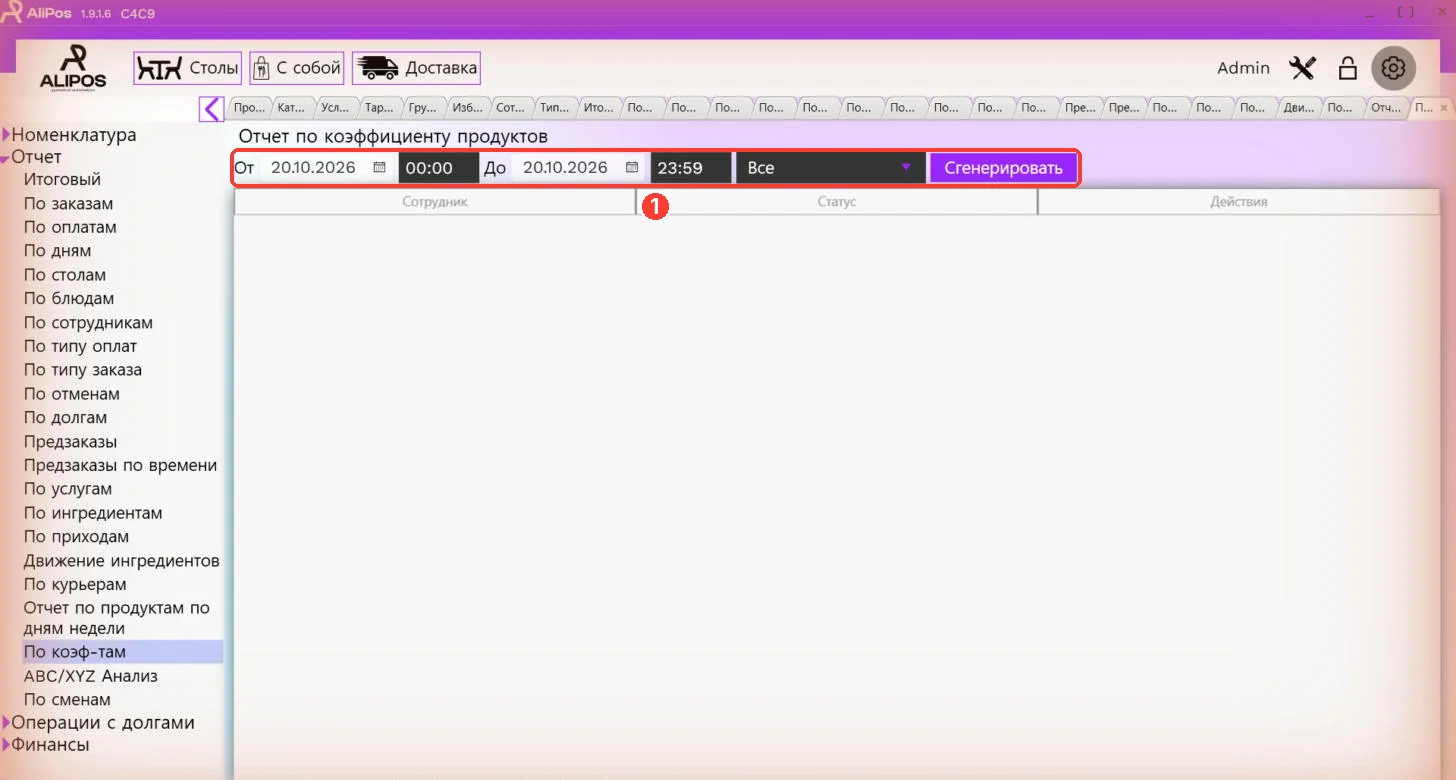The image size is (1456, 780).
Task: Click the Действия column header
Action: point(1239,202)
